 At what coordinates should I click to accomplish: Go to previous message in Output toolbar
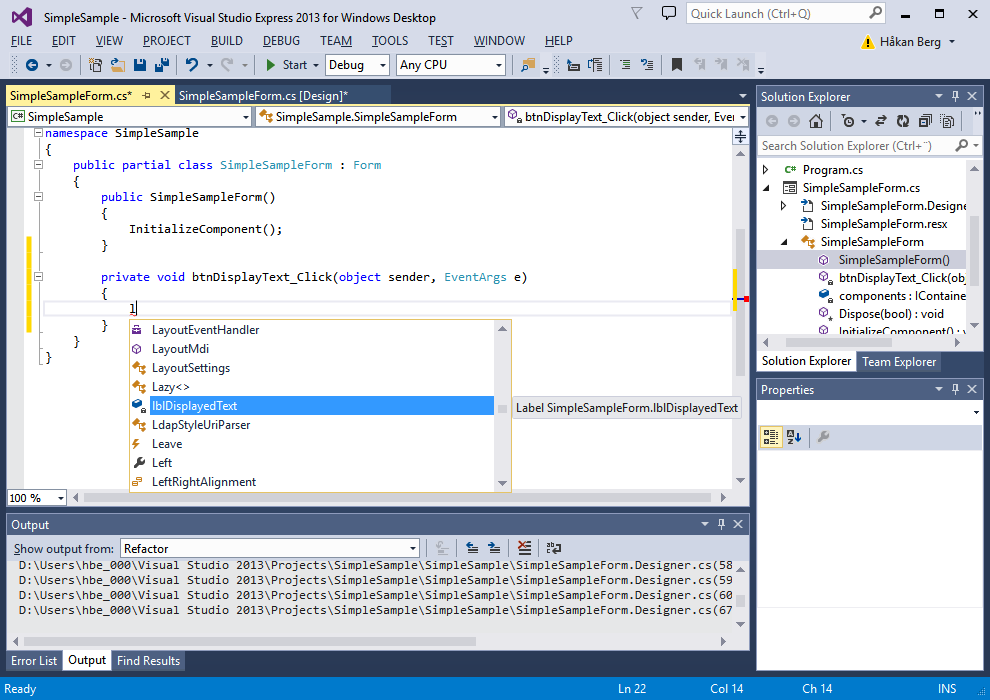click(472, 548)
